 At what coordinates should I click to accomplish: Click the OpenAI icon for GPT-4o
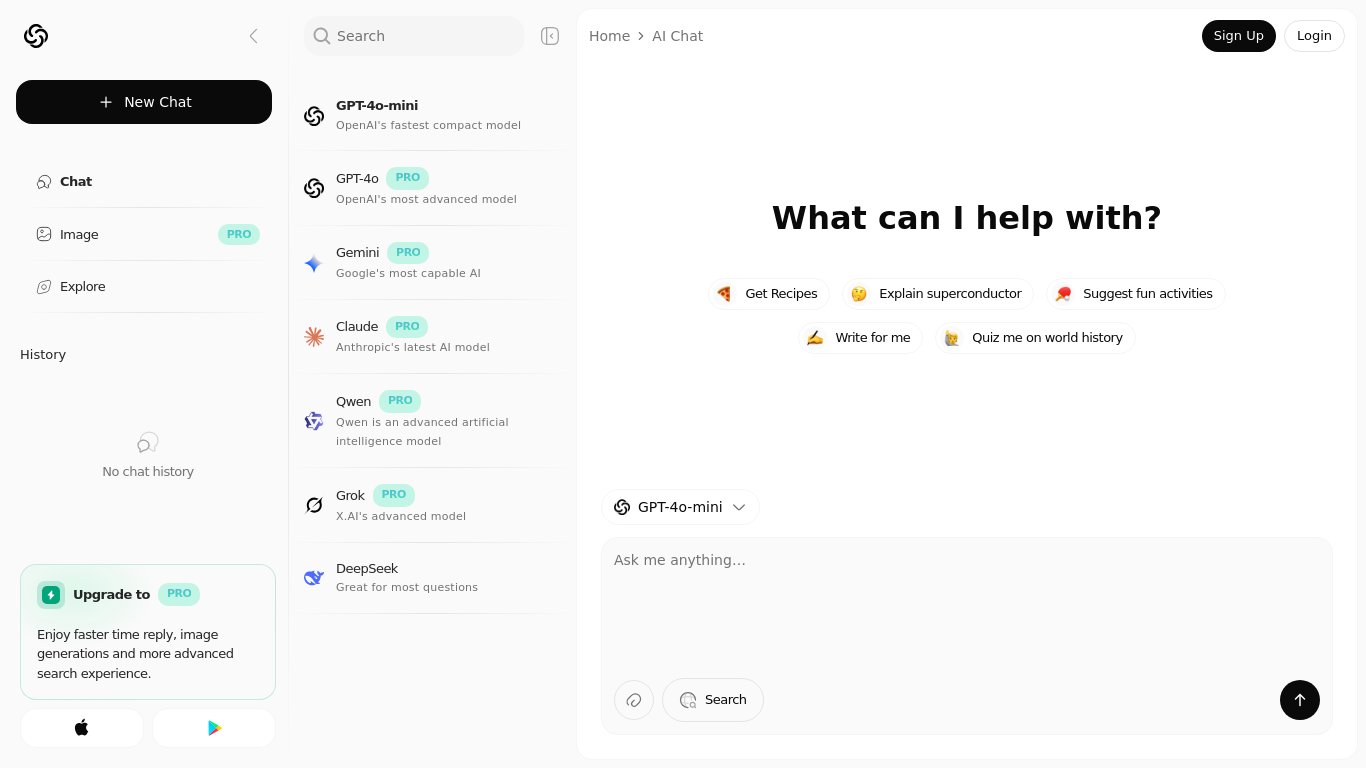[314, 188]
